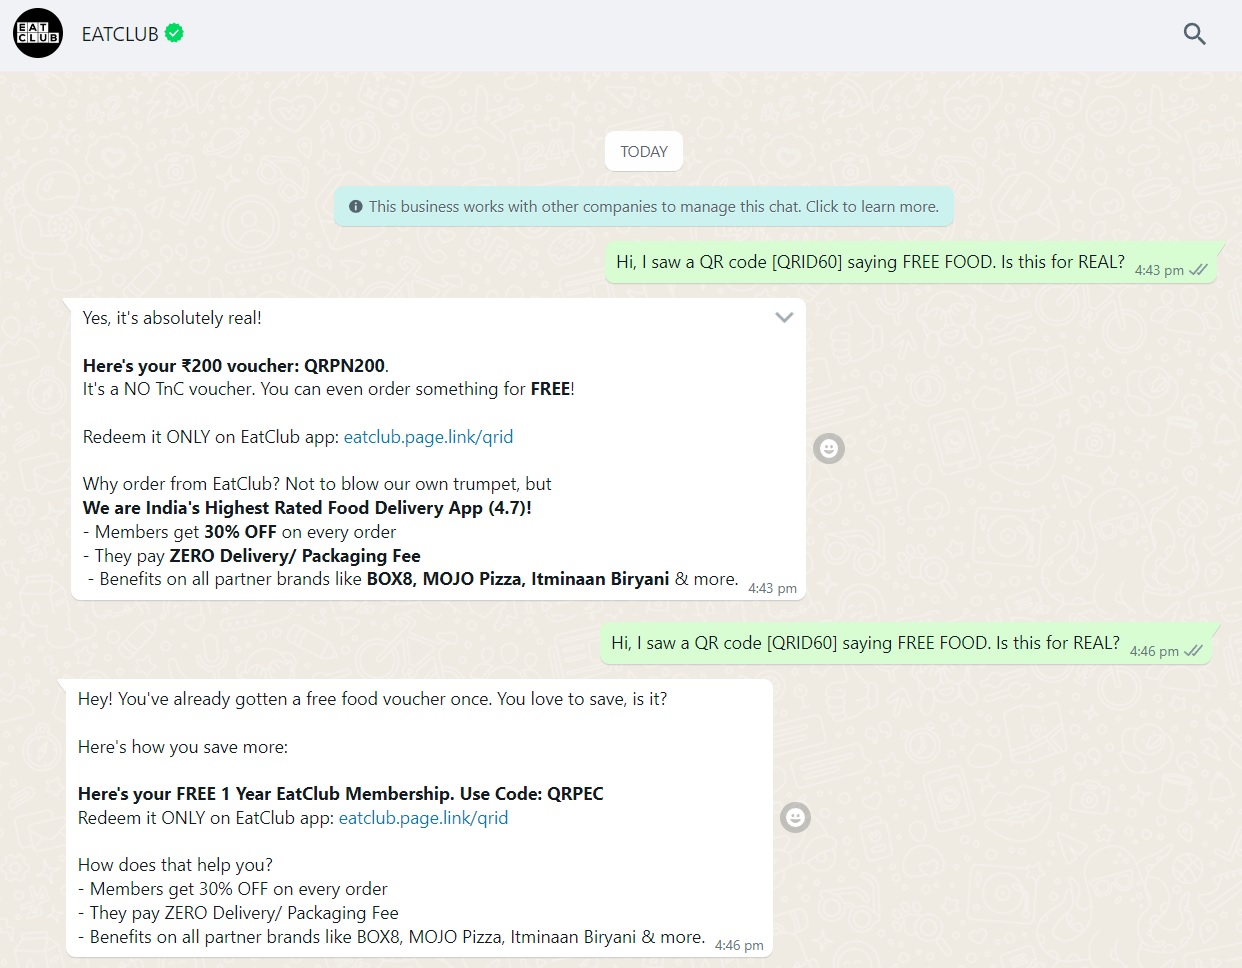Open message options chevron on voucher message
This screenshot has width=1242, height=968.
click(x=784, y=317)
